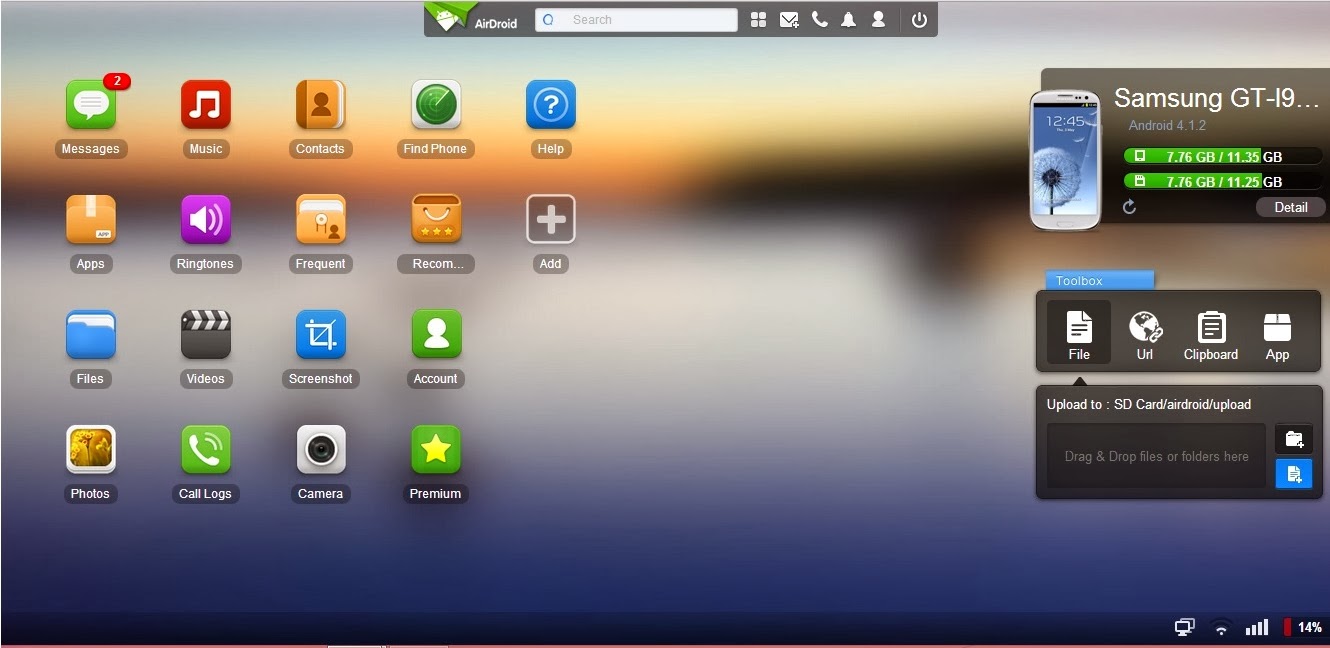Open the Ringtones icon
Image resolution: width=1330 pixels, height=648 pixels.
point(205,218)
